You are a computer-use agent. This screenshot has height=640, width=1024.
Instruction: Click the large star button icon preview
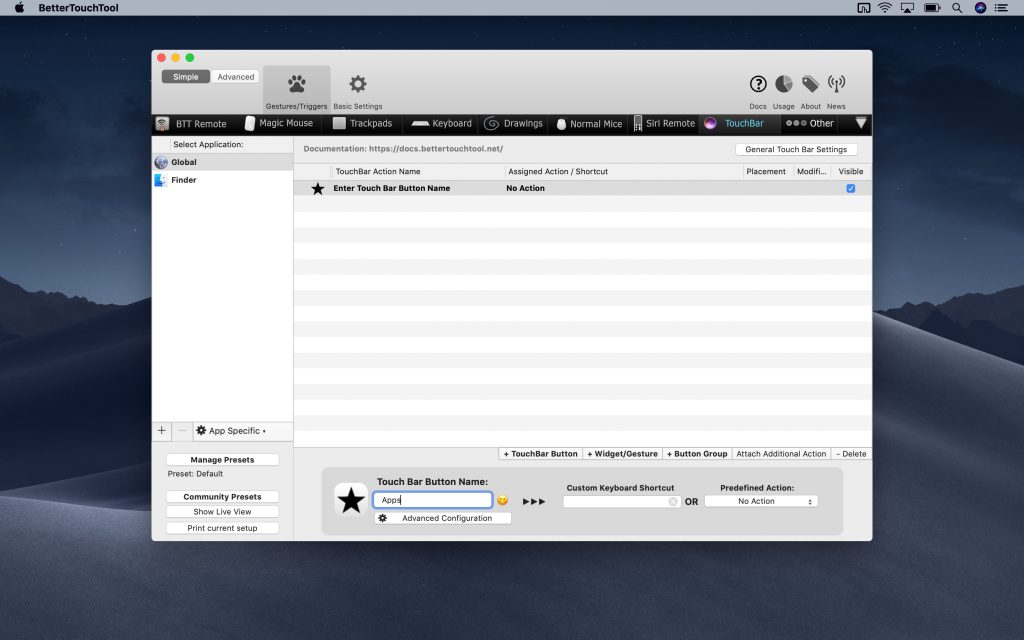coord(351,500)
